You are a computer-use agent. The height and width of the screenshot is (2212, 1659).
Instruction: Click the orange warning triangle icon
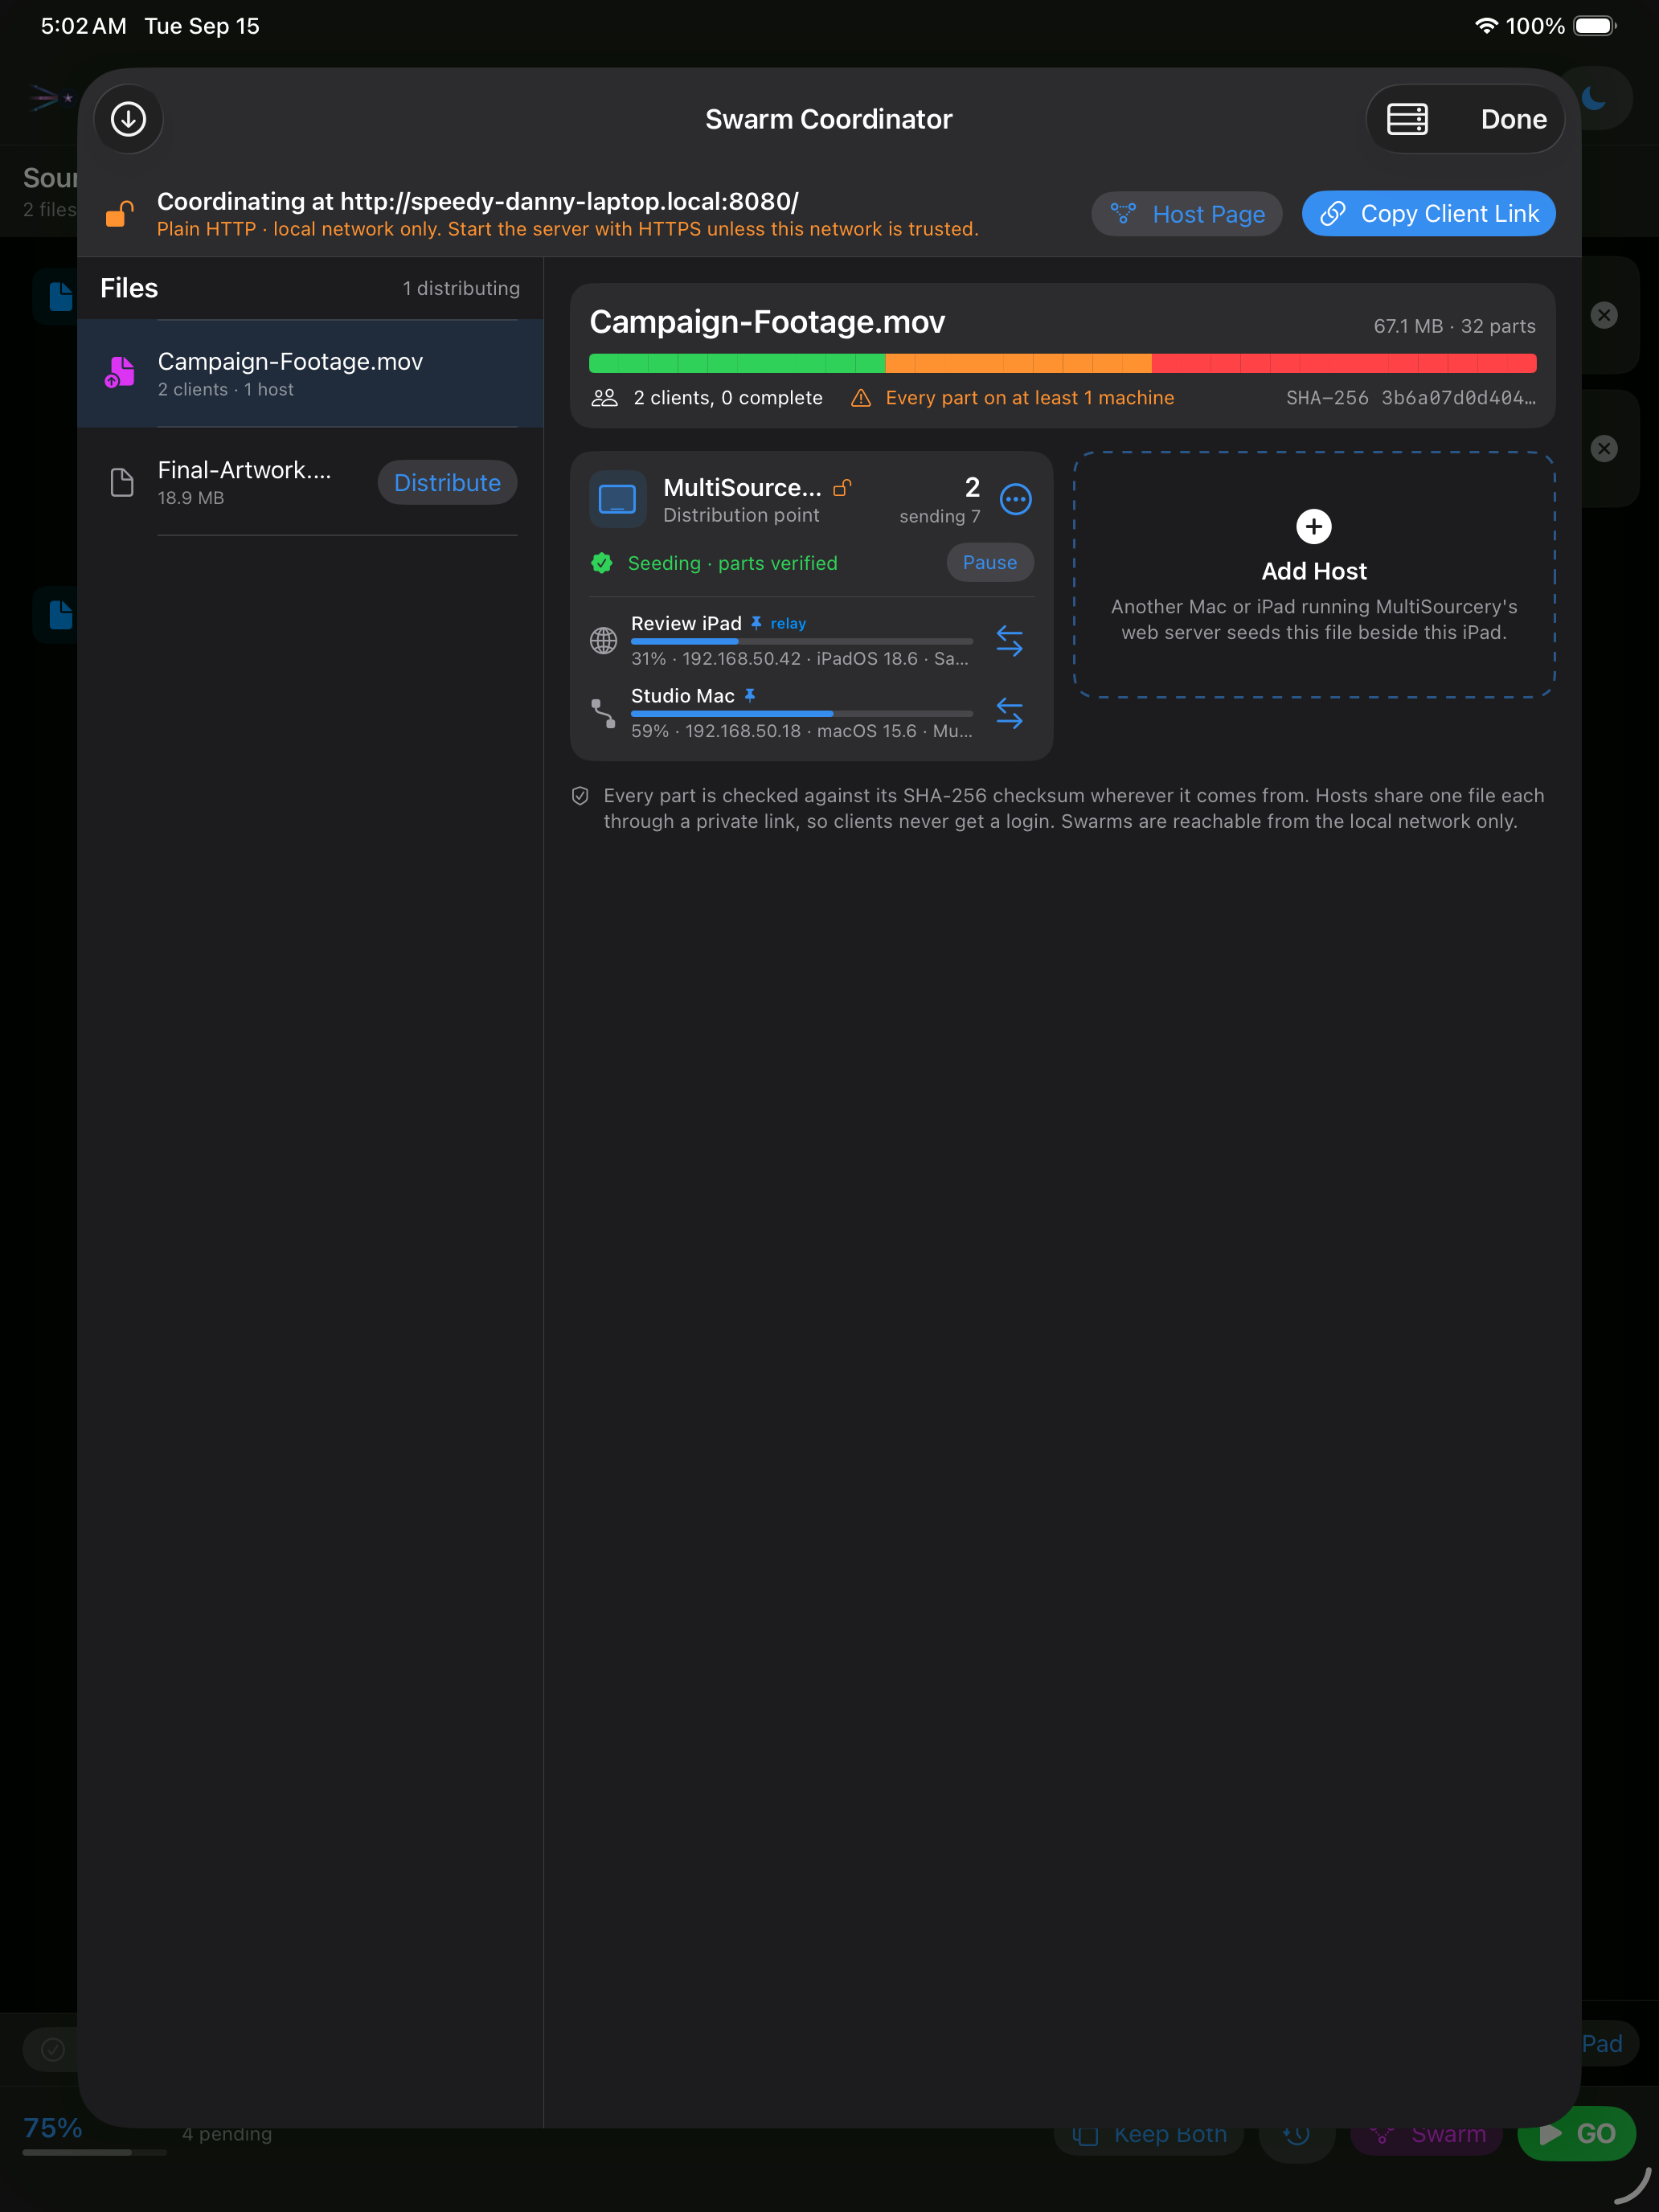860,398
